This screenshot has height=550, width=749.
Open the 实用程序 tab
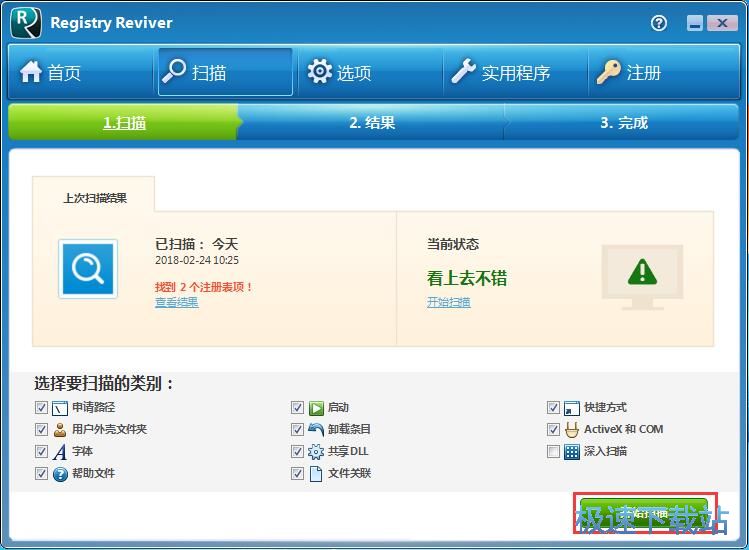pos(515,72)
